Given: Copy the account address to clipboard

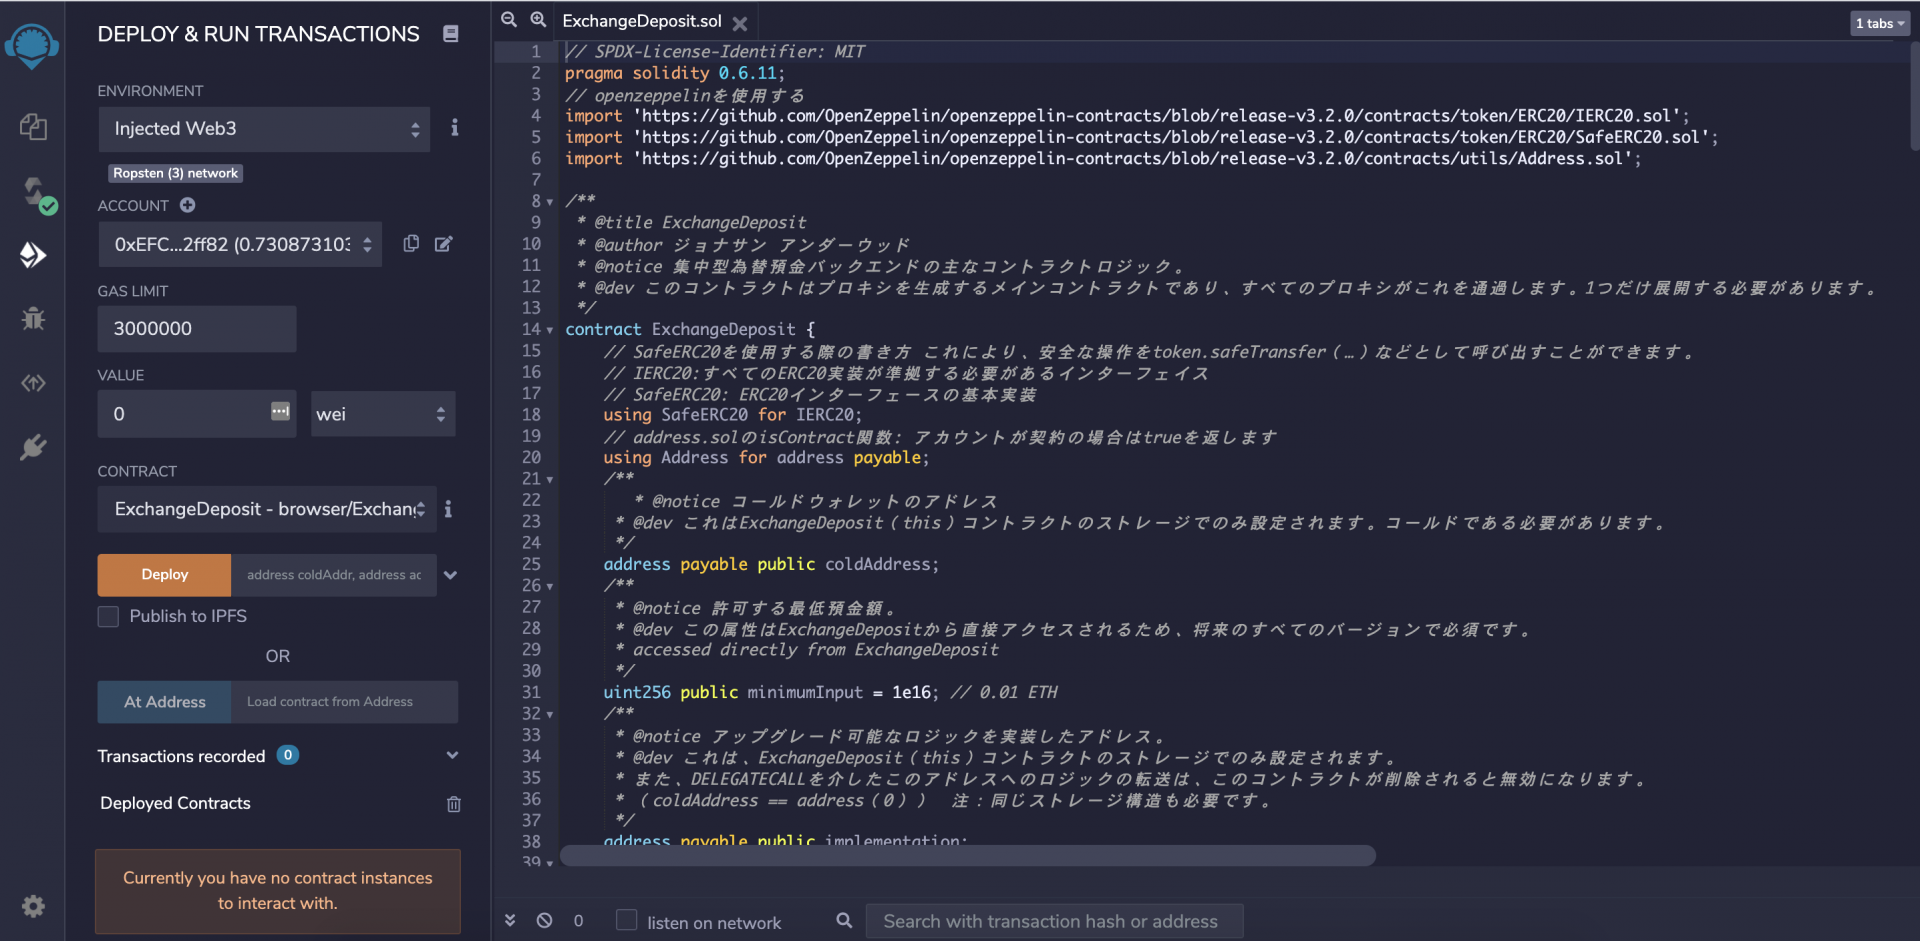Looking at the screenshot, I should [x=411, y=244].
